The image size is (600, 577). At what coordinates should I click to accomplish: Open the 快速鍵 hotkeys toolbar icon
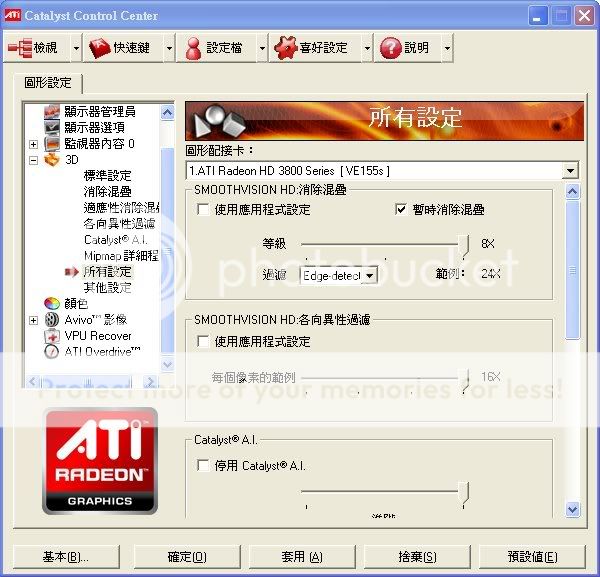coord(99,47)
